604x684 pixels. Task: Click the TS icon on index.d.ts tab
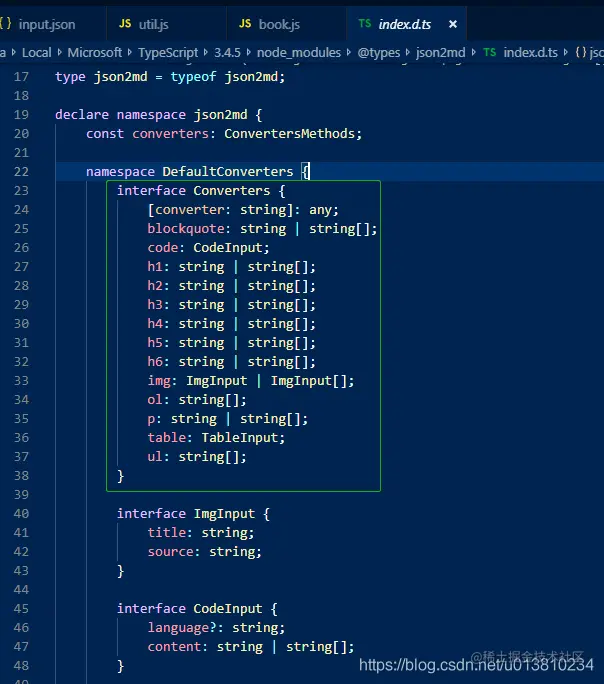(365, 24)
